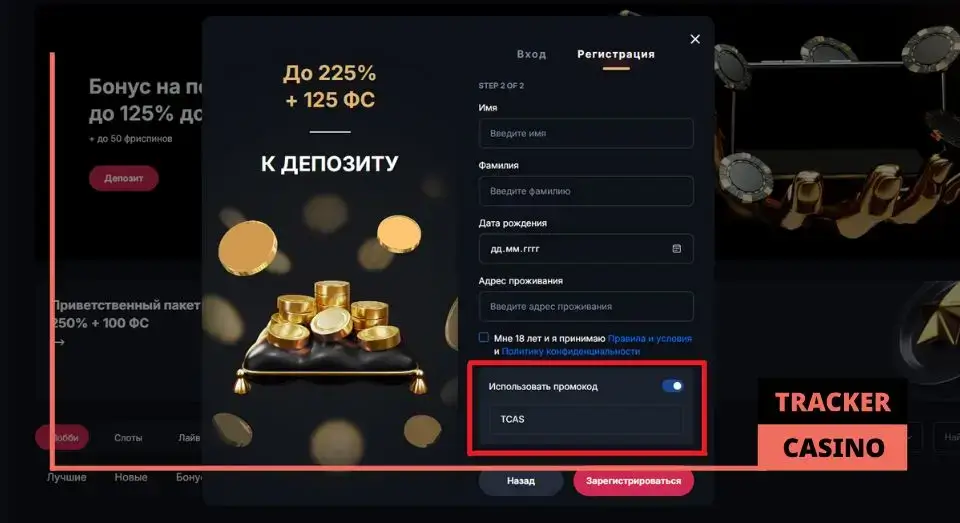The height and width of the screenshot is (523, 960).
Task: Submit with the Зарегистрироваться button
Action: [634, 481]
